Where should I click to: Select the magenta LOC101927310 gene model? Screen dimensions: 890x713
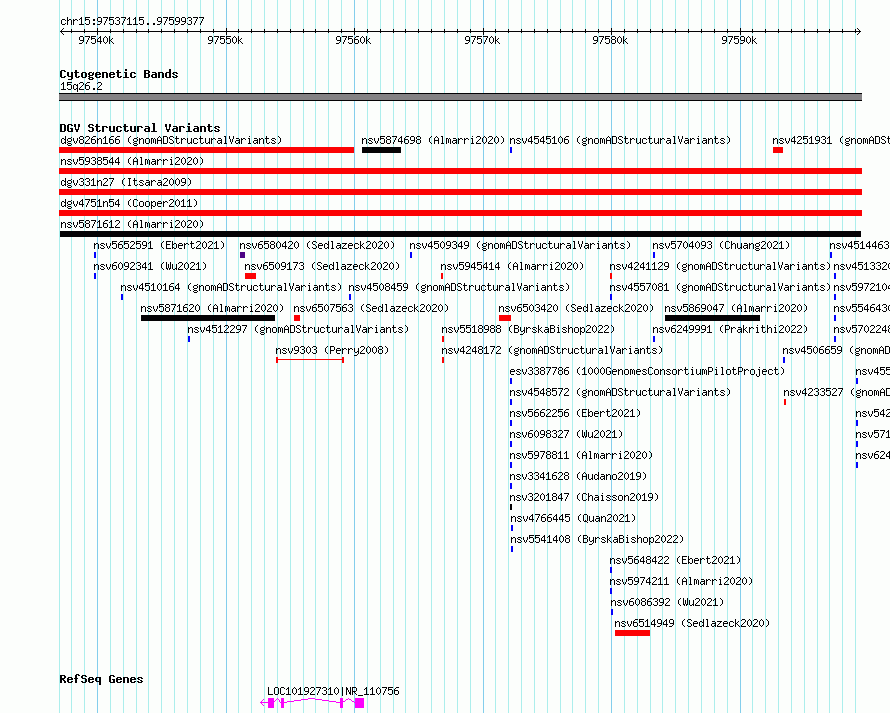click(x=312, y=703)
